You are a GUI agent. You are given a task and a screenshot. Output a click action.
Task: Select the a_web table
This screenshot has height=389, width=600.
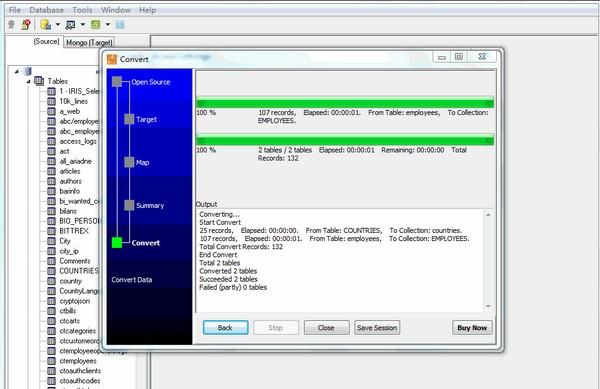point(70,111)
